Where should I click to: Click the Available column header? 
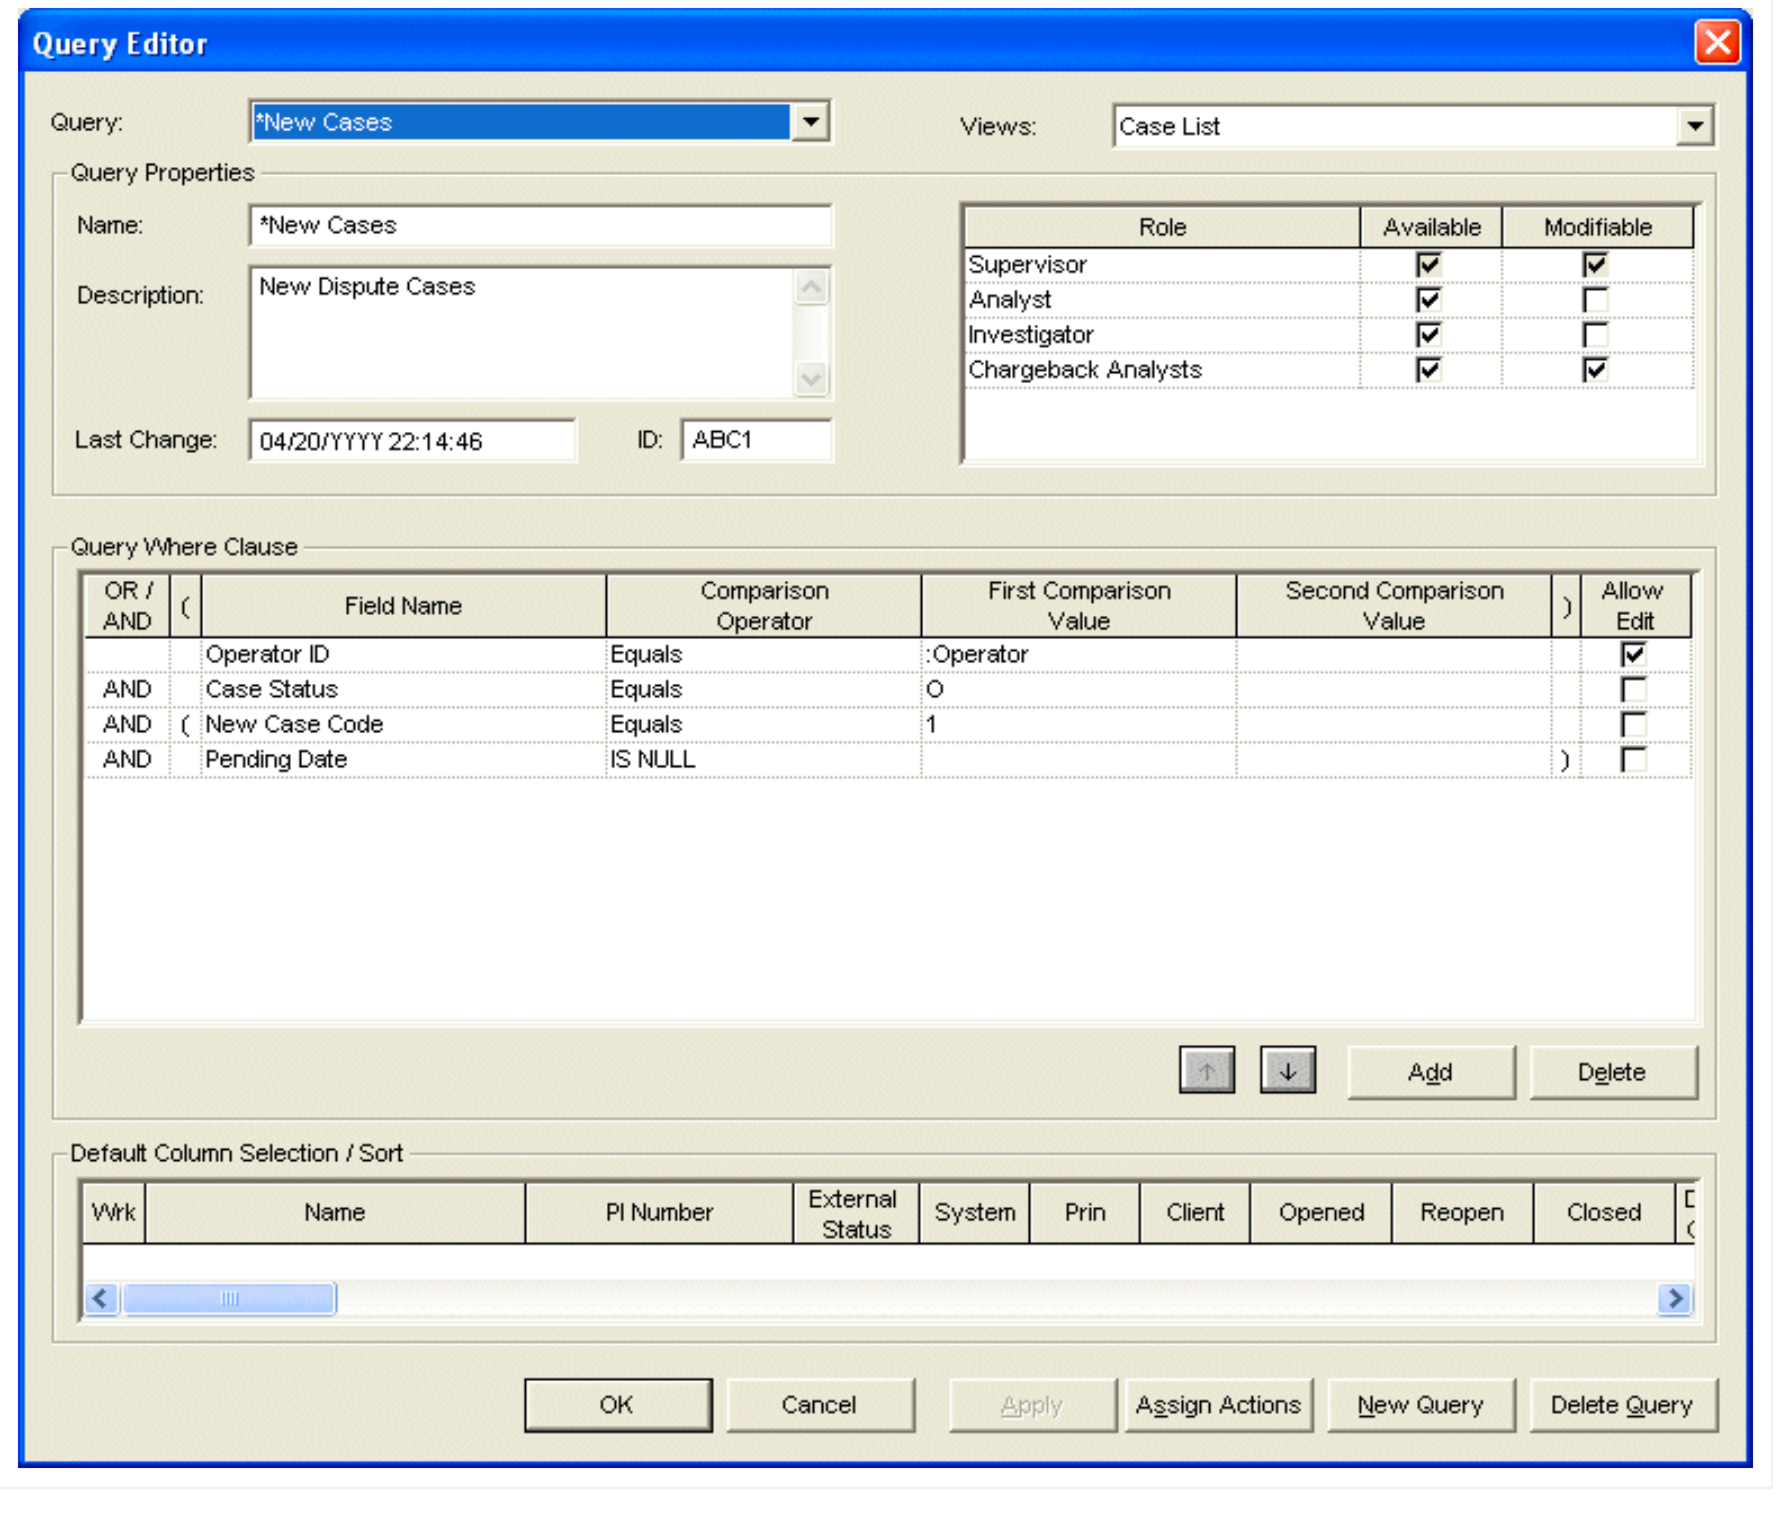pyautogui.click(x=1431, y=227)
